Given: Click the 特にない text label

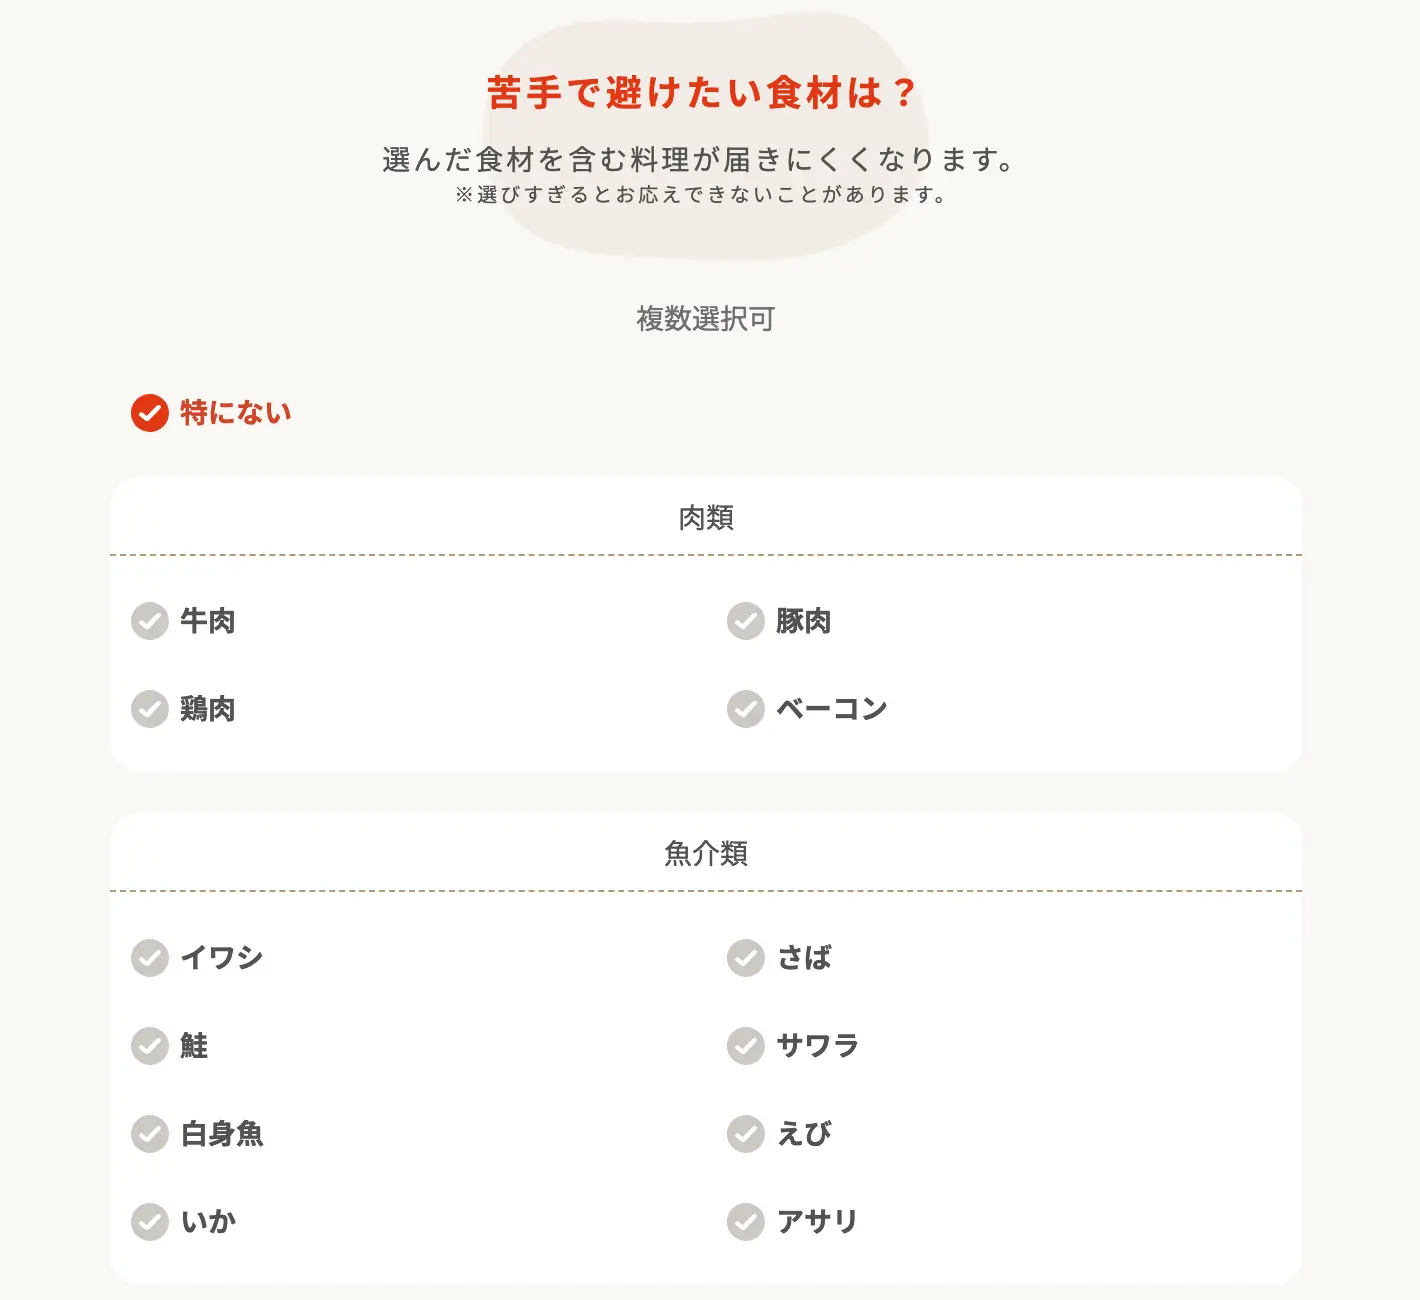Looking at the screenshot, I should click(x=236, y=413).
